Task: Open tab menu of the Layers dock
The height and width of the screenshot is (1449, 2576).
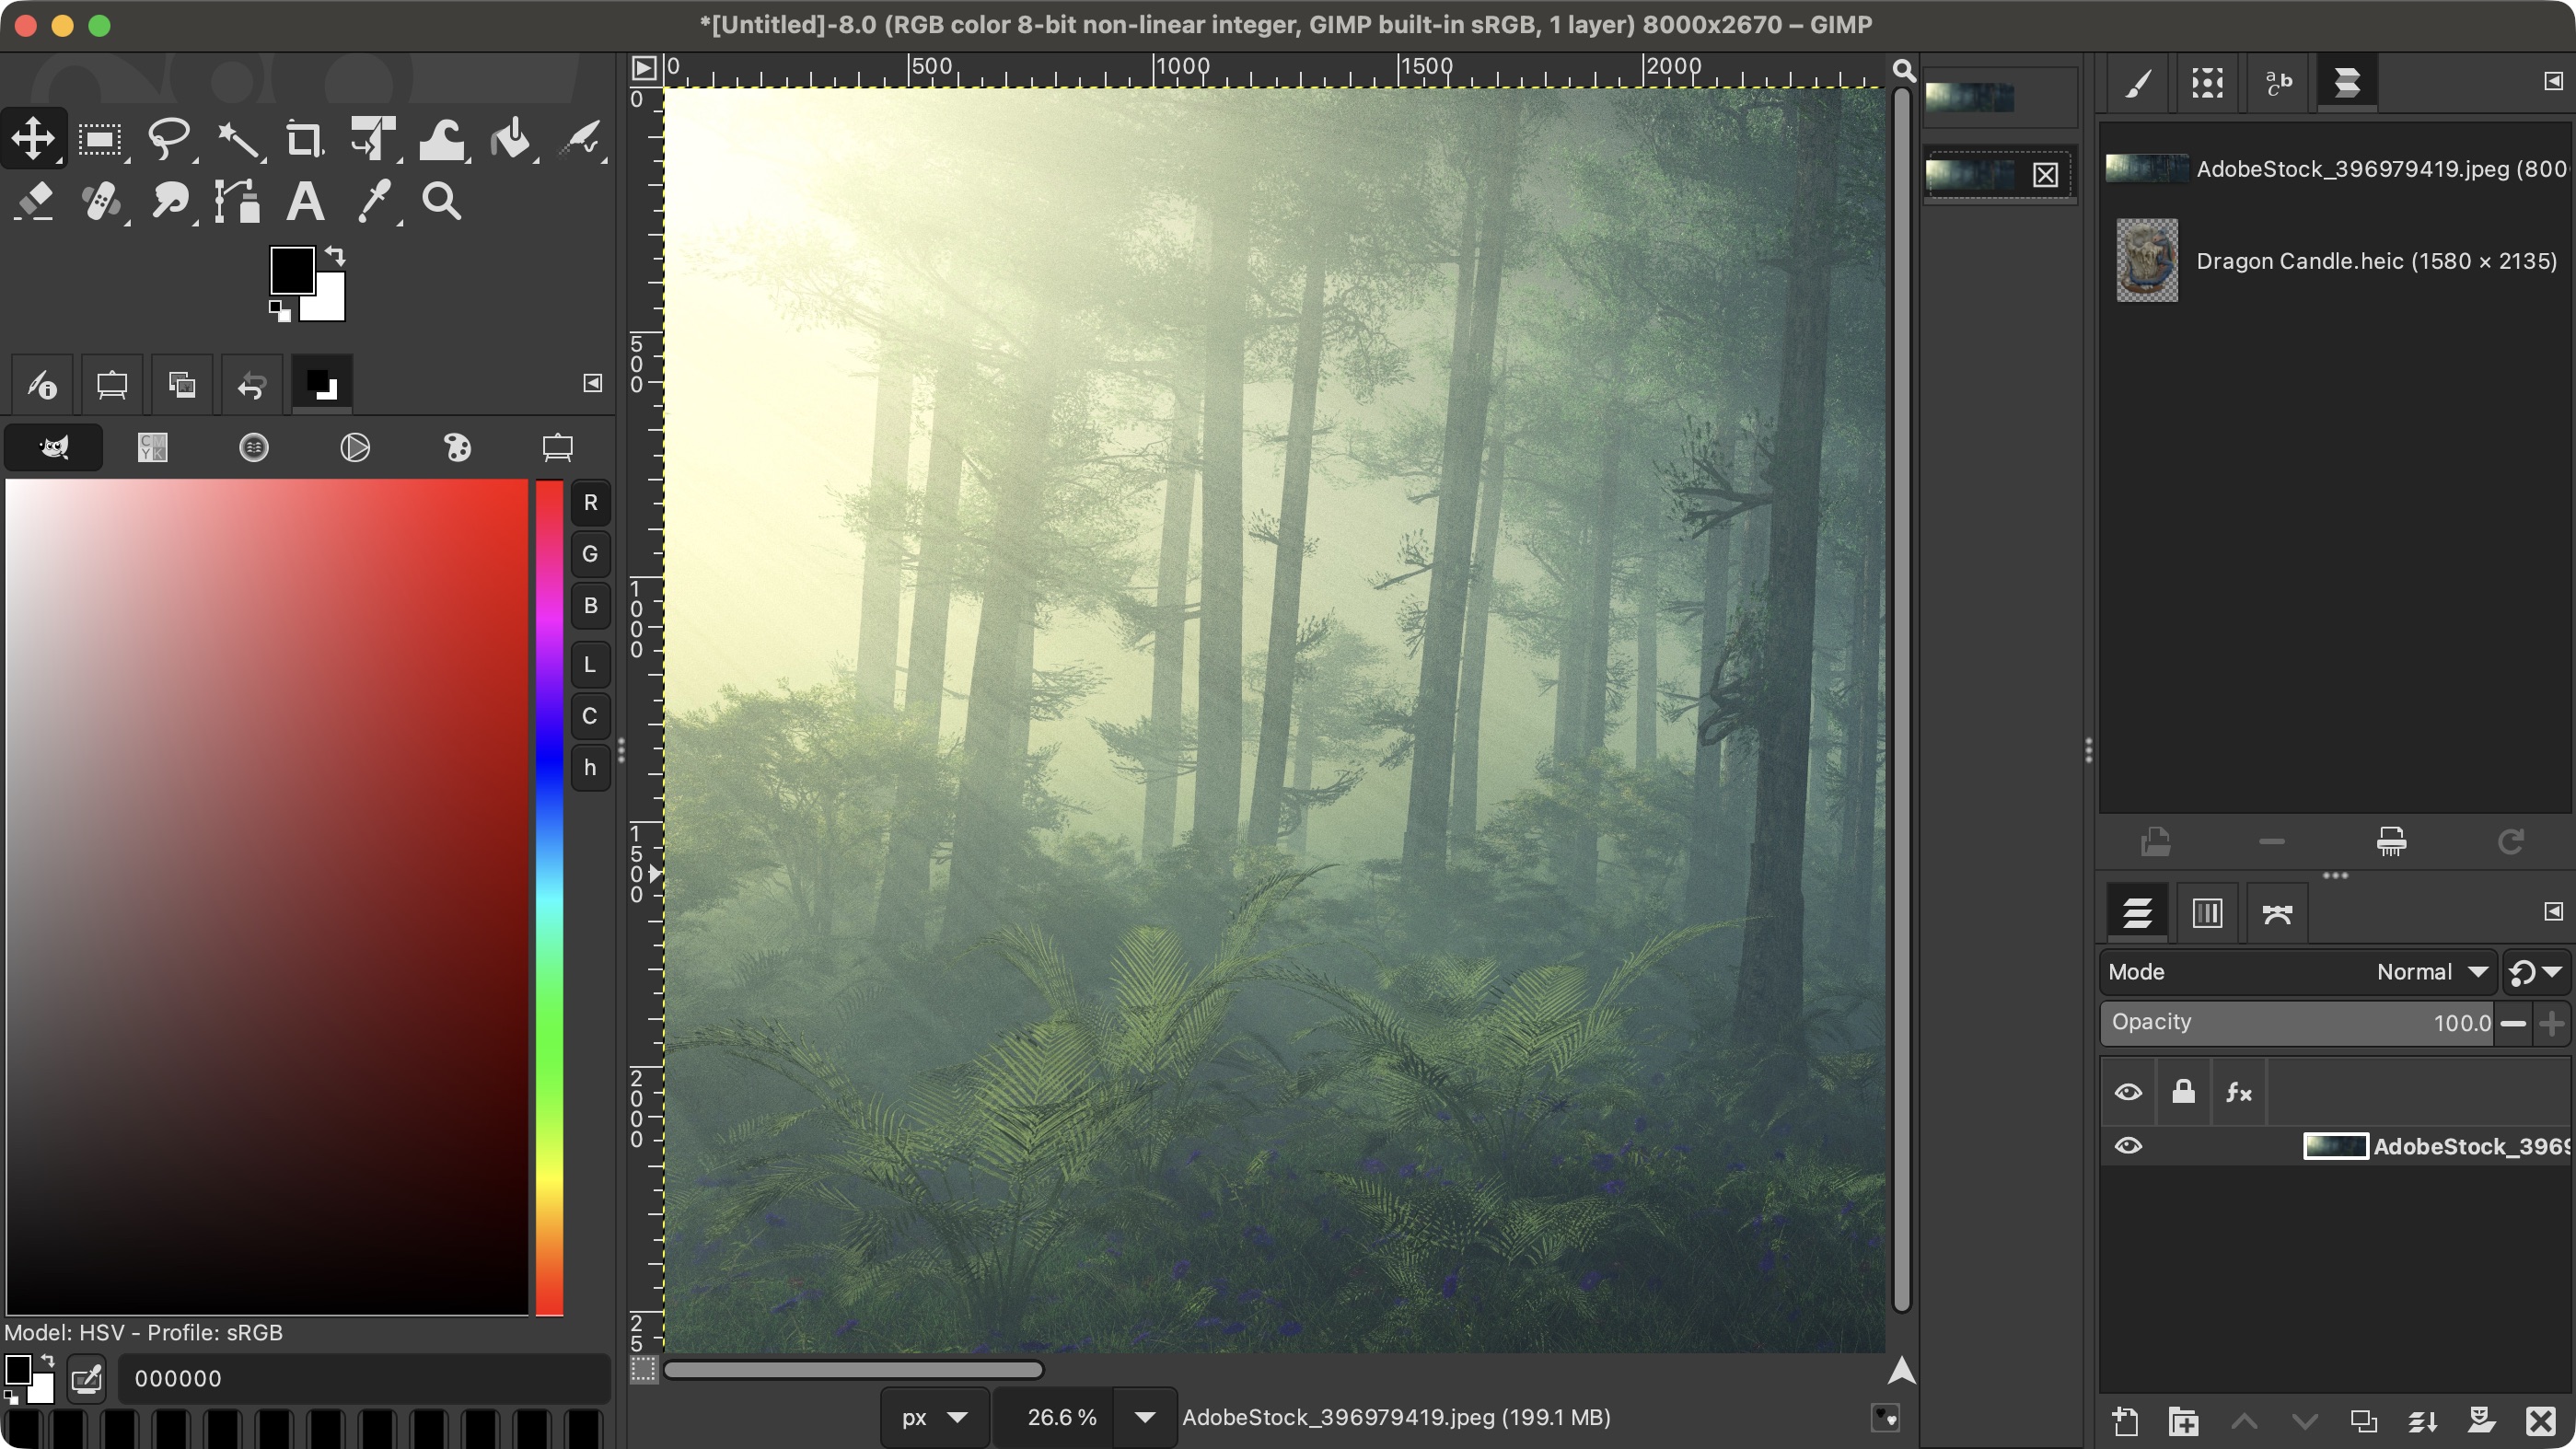Action: (2552, 911)
